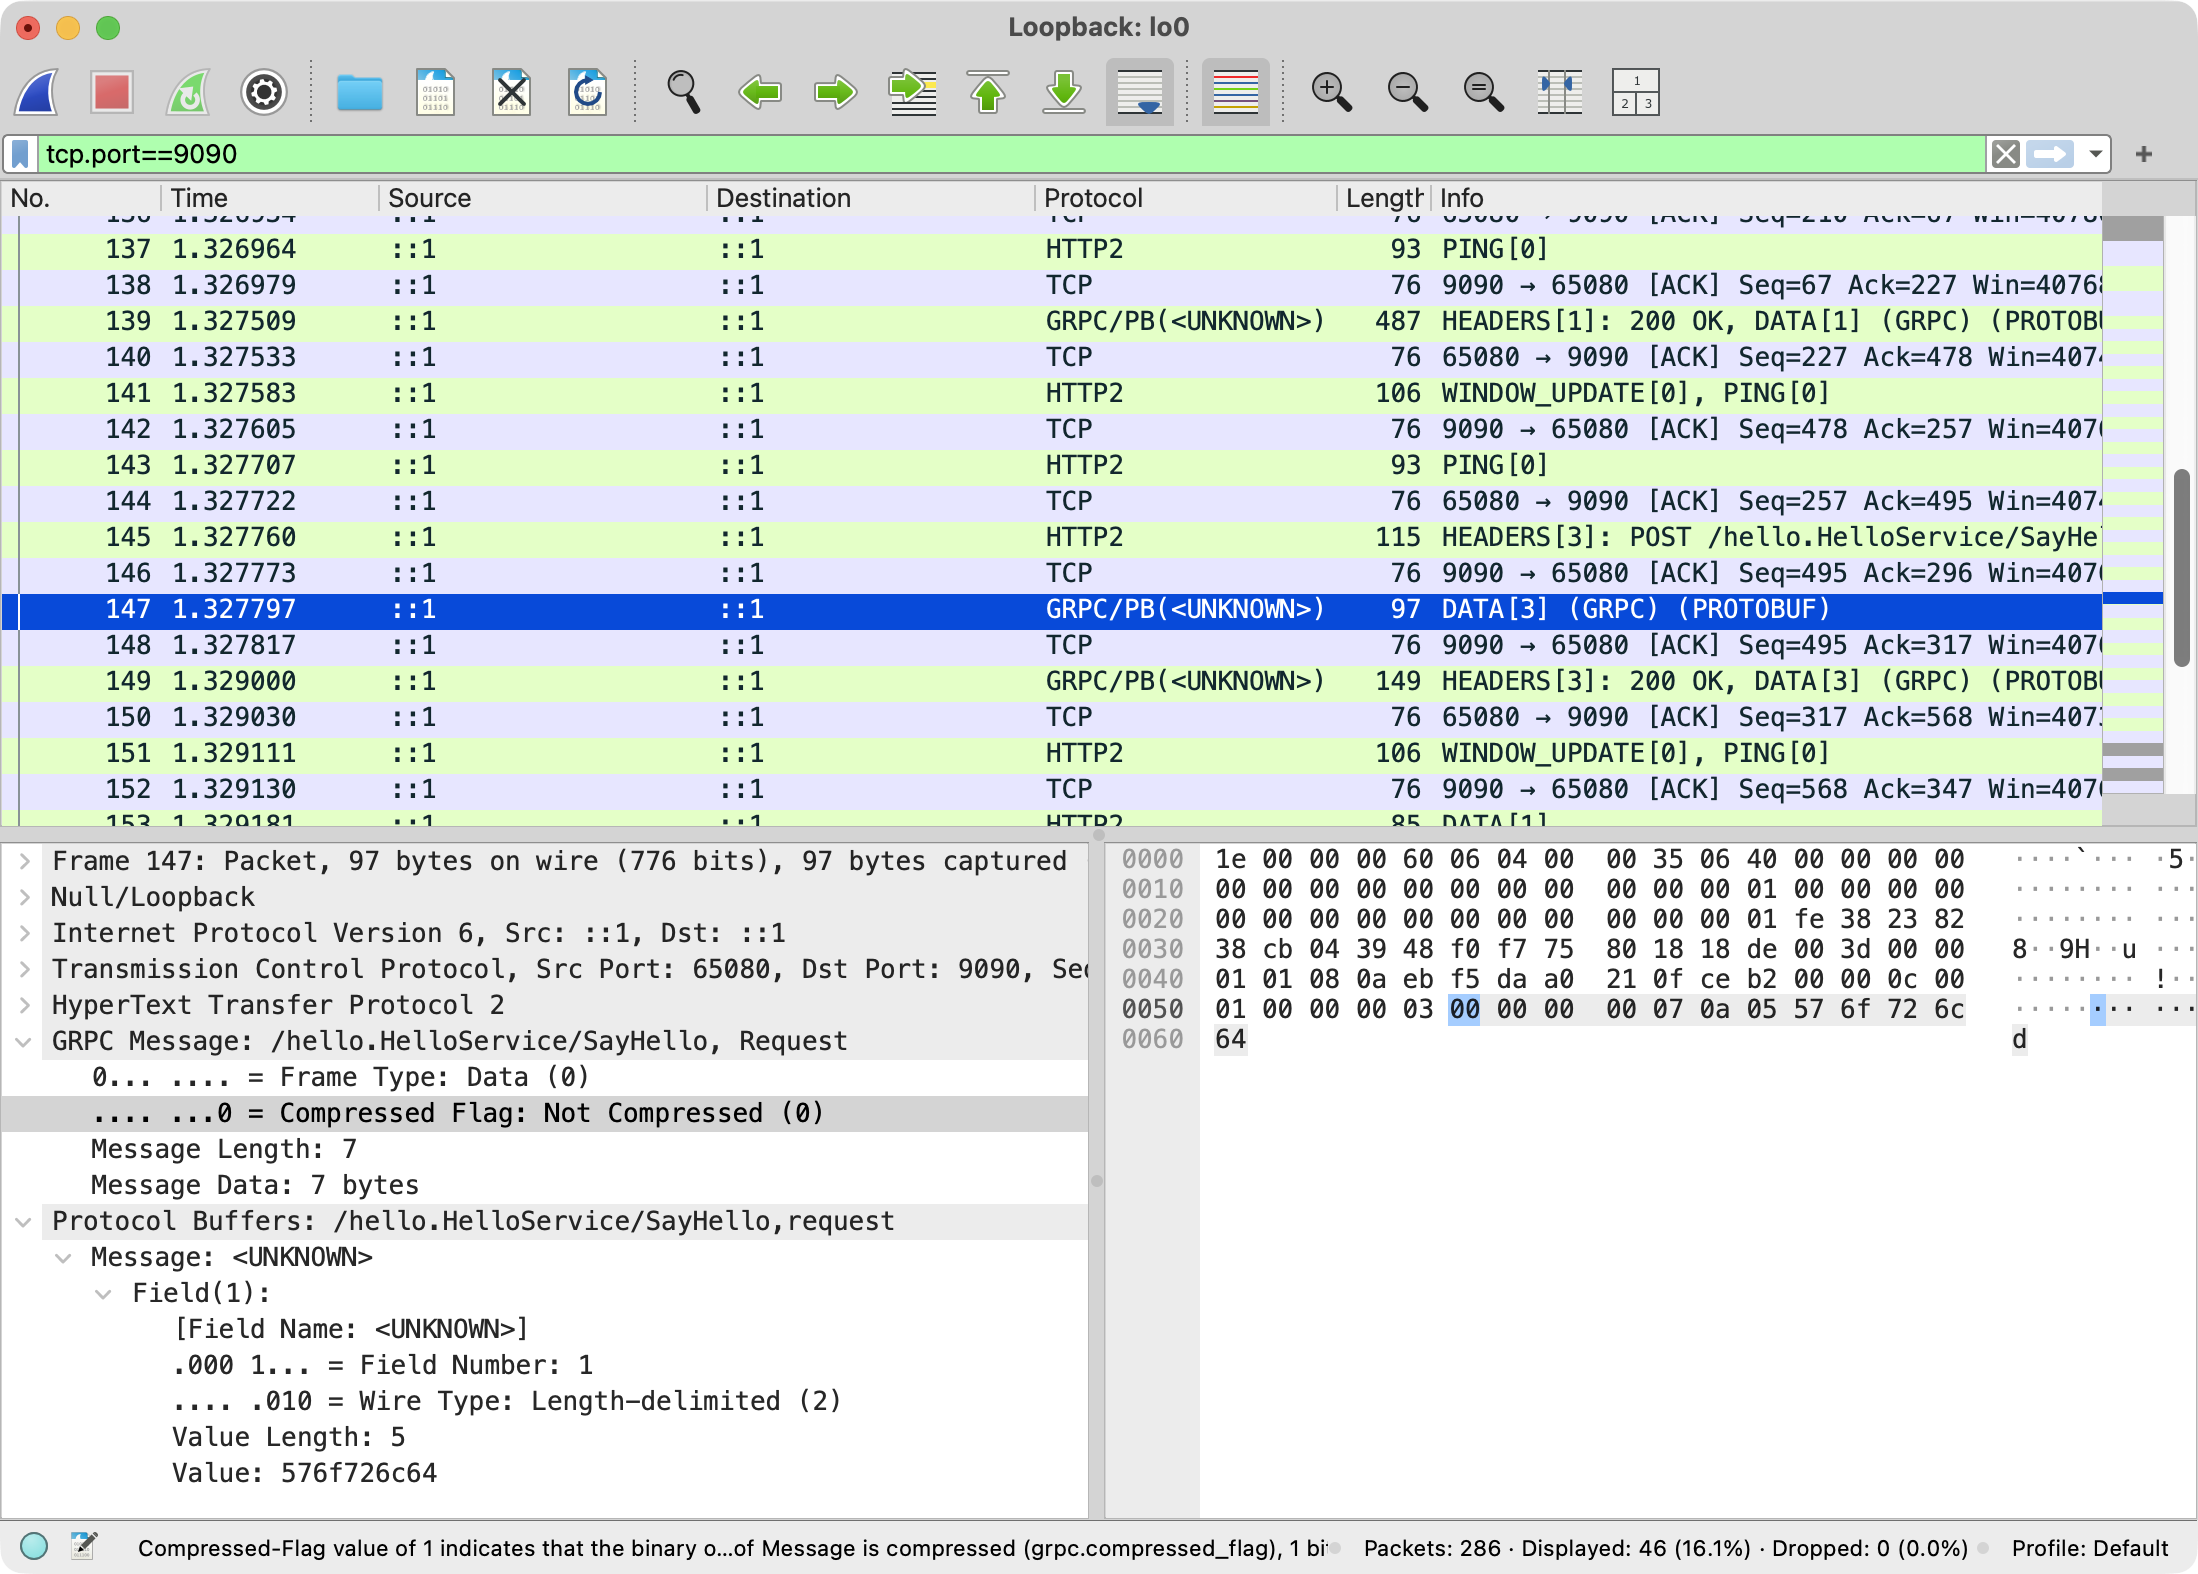
Task: Collapse the GRPC Message section
Action: tap(23, 1042)
